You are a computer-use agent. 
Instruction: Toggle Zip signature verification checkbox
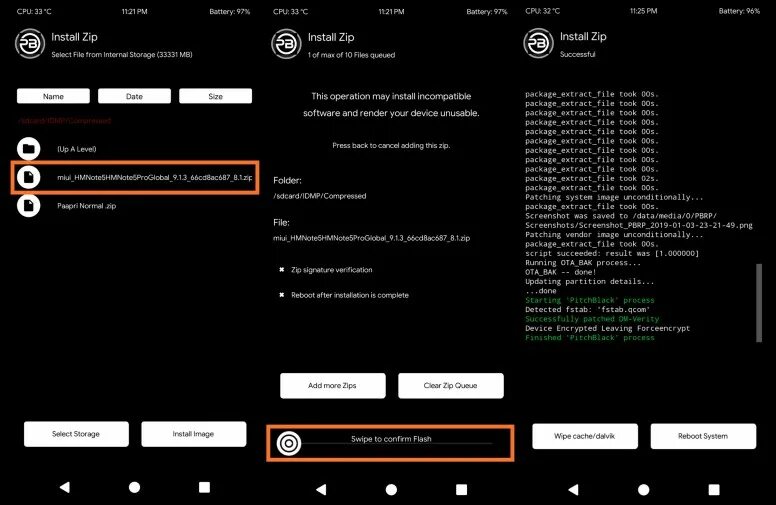point(282,270)
